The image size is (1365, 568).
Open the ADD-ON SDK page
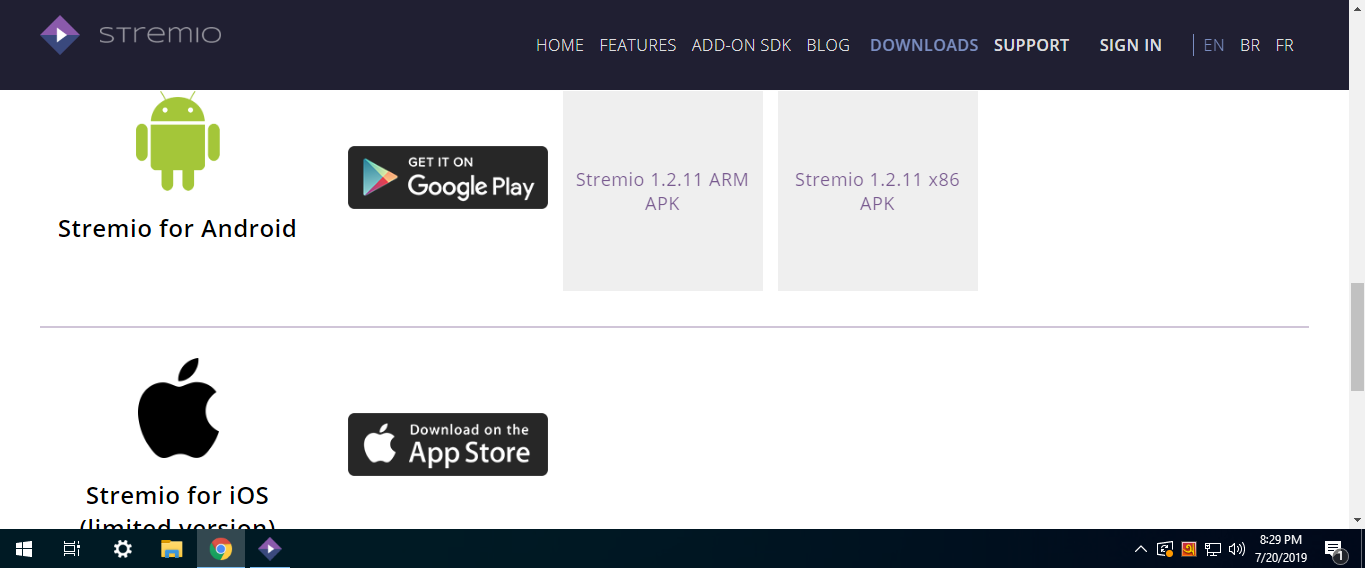741,45
